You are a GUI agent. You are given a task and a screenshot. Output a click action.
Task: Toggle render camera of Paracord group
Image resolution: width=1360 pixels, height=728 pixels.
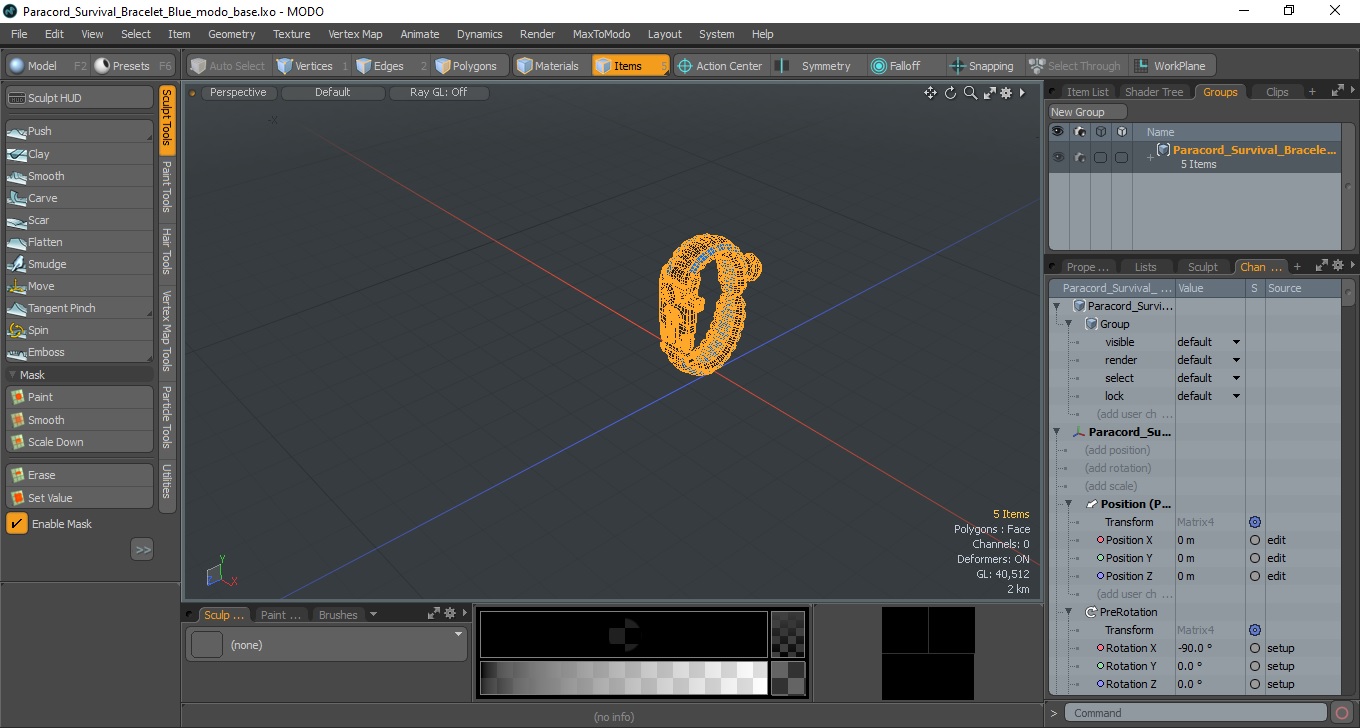tap(1079, 157)
